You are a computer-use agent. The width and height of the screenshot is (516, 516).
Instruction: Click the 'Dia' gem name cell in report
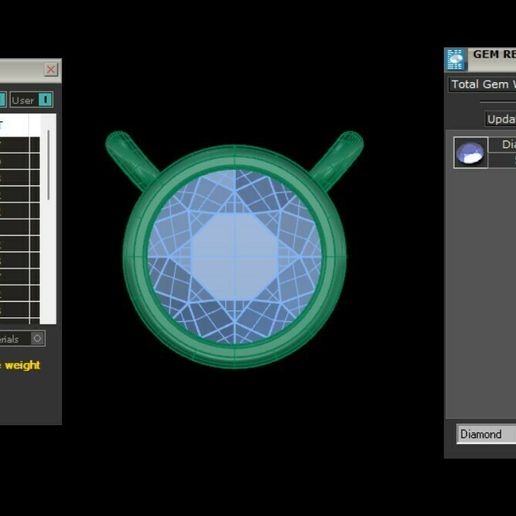pyautogui.click(x=502, y=144)
